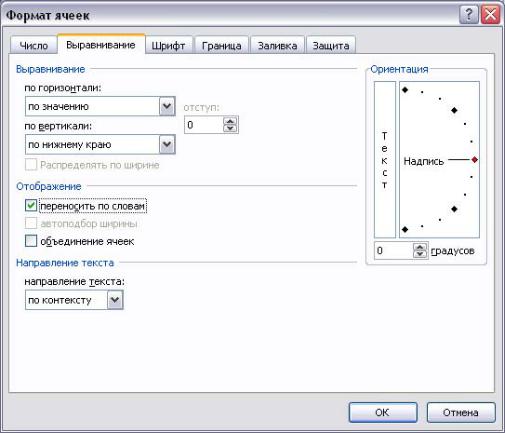Switch to the Заливка tab
This screenshot has height=433, width=505.
(x=277, y=45)
